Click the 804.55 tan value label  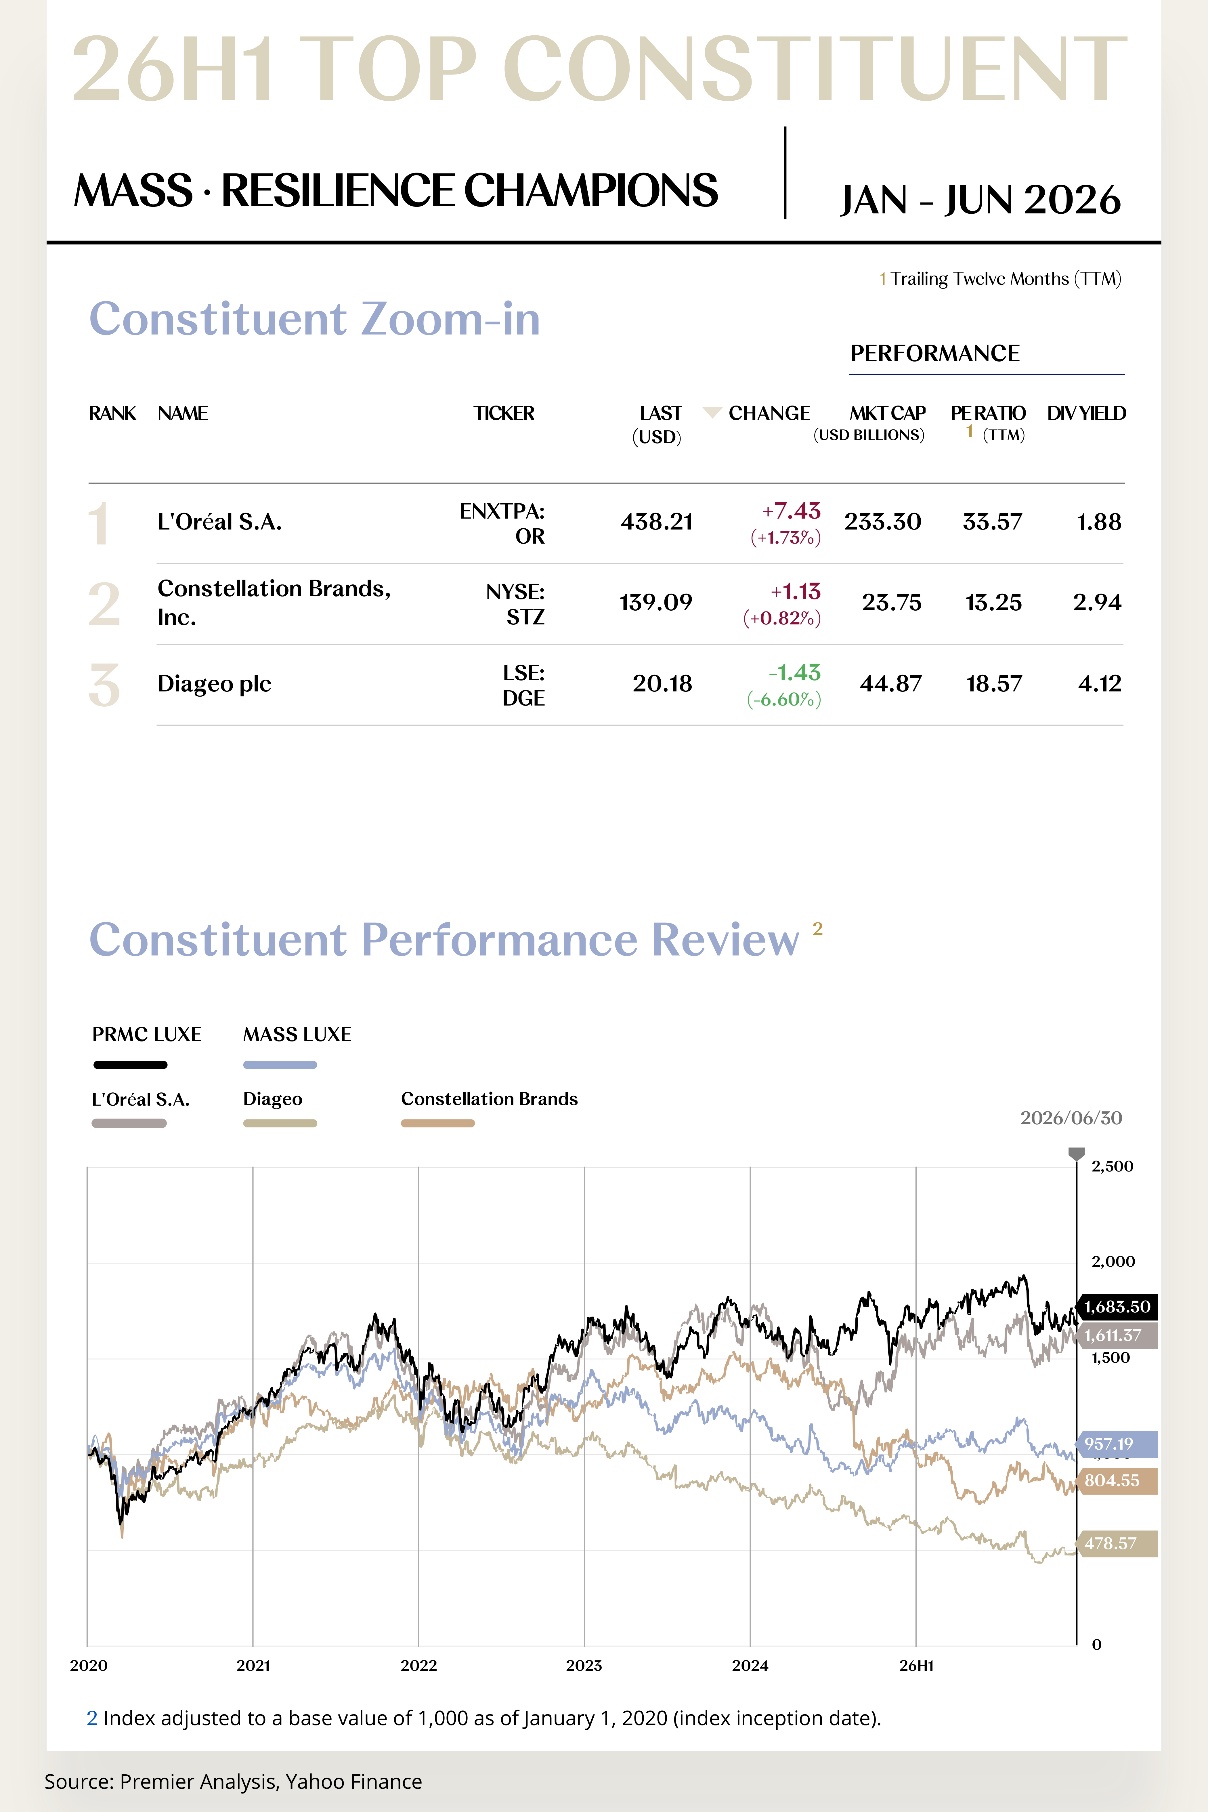[1117, 1481]
